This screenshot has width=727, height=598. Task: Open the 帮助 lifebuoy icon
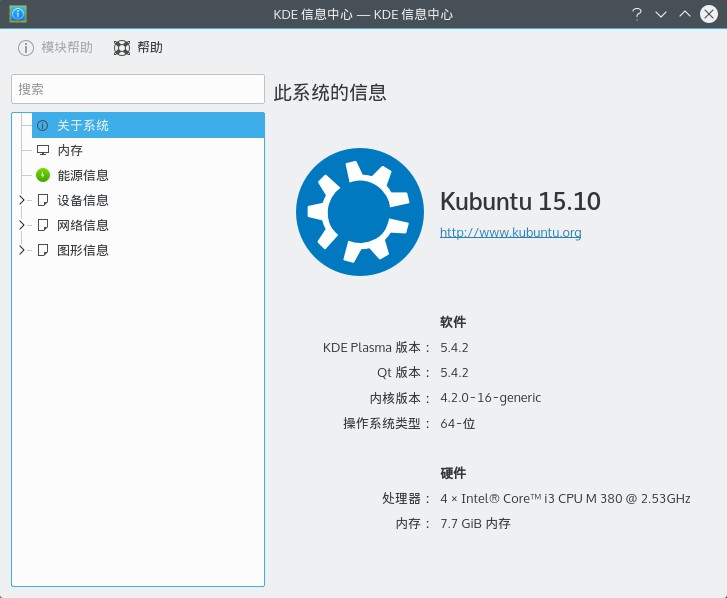122,48
